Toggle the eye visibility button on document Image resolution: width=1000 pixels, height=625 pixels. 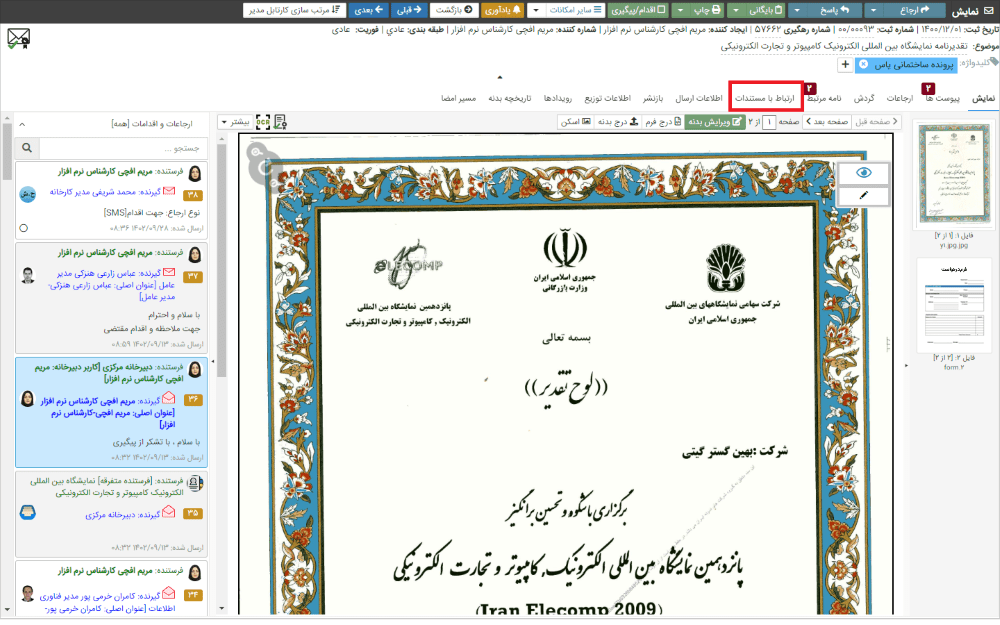click(864, 173)
